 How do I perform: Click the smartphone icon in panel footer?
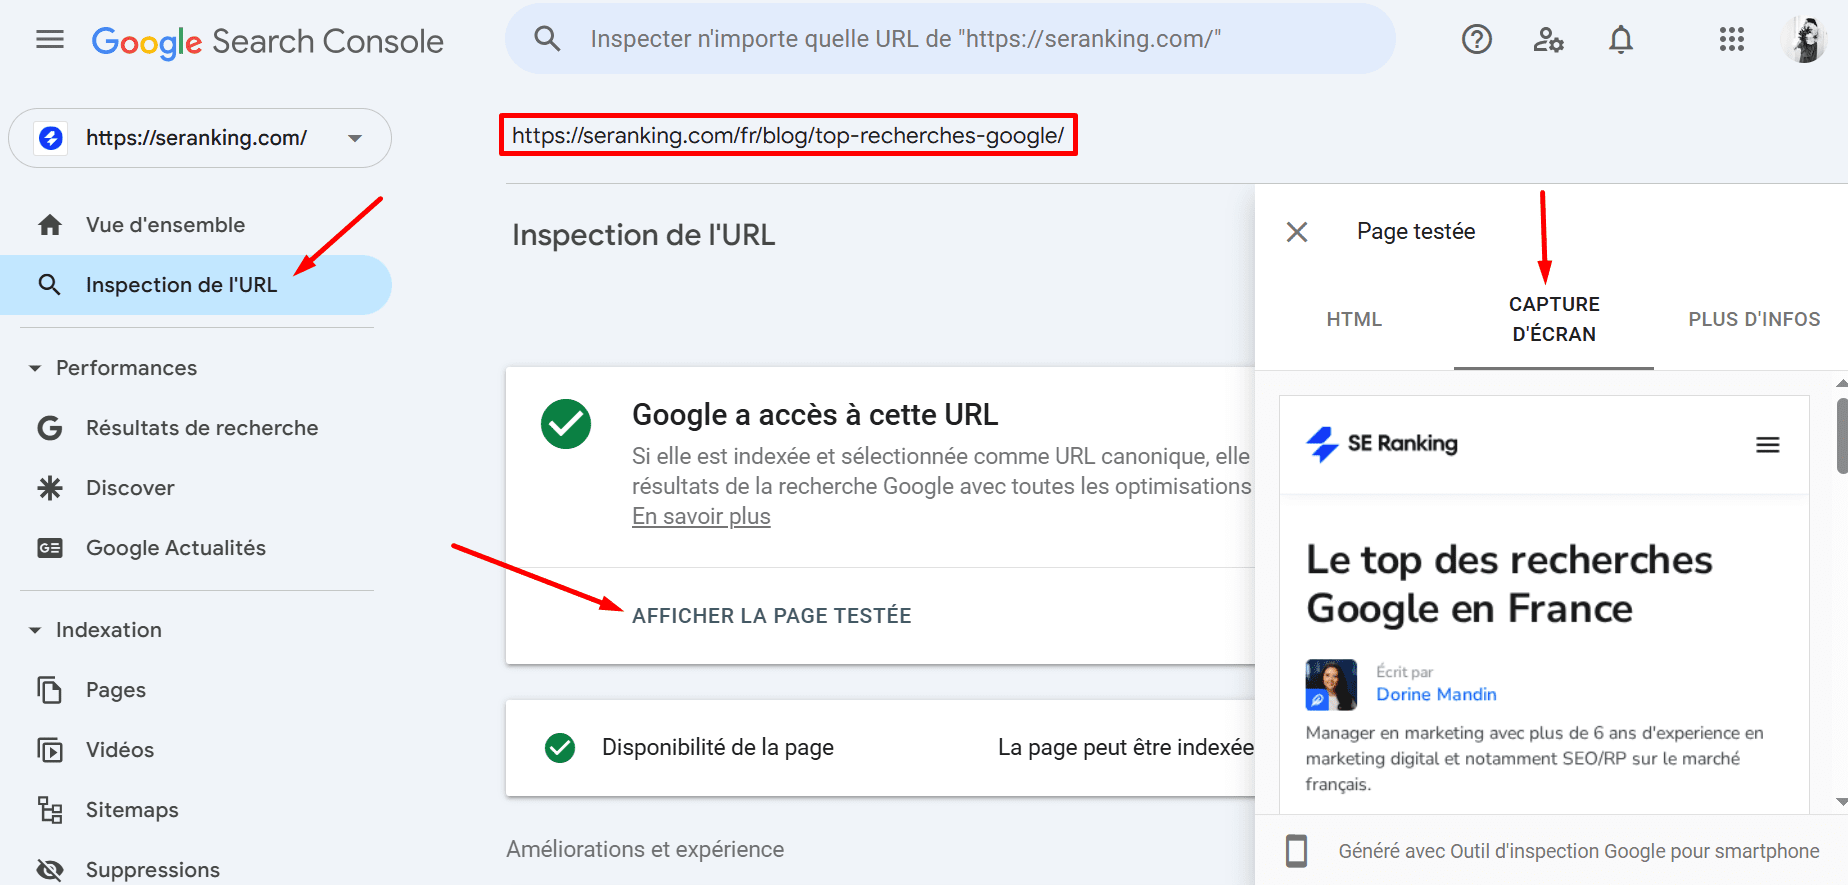coord(1297,851)
